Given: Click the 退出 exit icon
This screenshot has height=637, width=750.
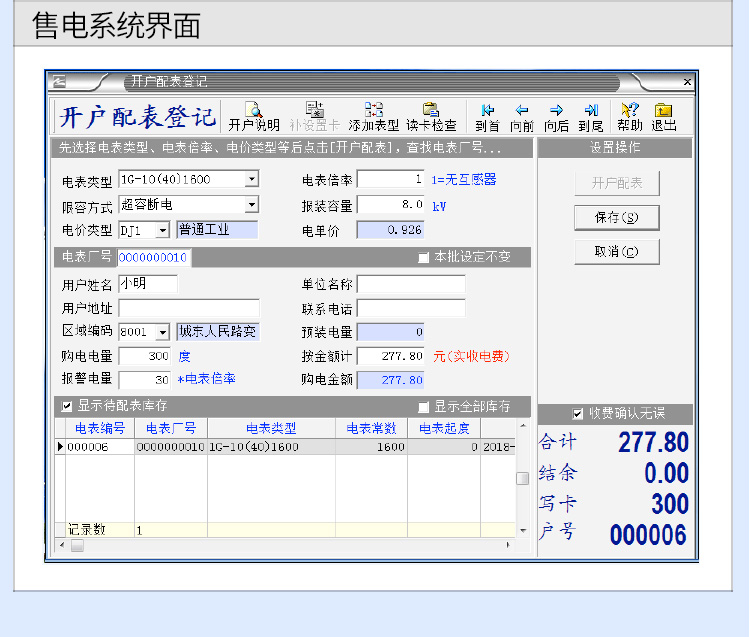Looking at the screenshot, I should click(664, 116).
